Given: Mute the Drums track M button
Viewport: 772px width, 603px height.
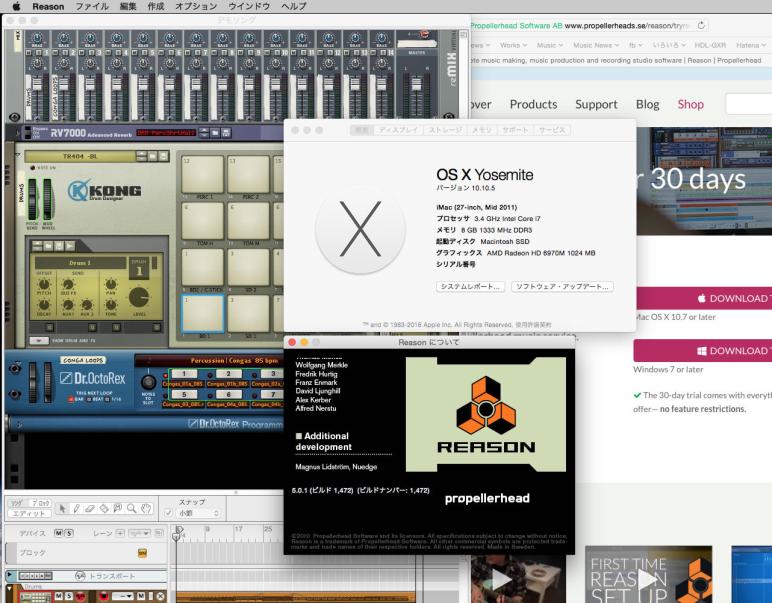Looking at the screenshot, I should 59,596.
